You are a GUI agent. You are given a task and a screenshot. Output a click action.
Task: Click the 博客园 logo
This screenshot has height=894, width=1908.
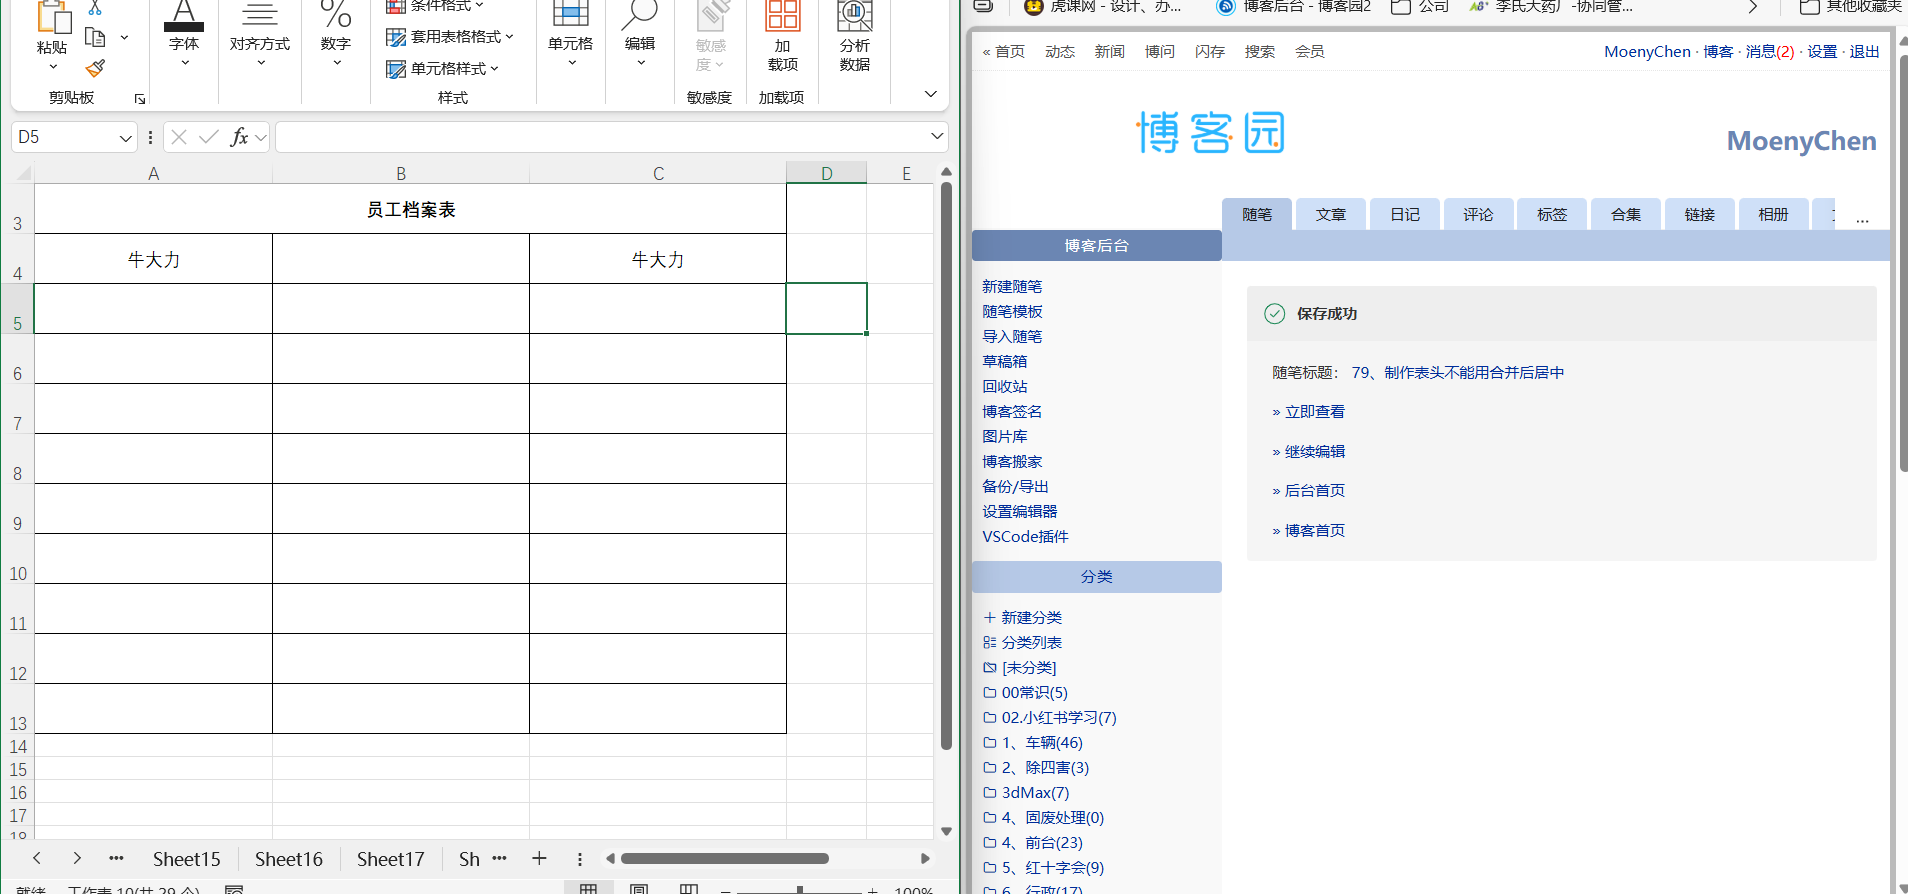click(x=1210, y=133)
